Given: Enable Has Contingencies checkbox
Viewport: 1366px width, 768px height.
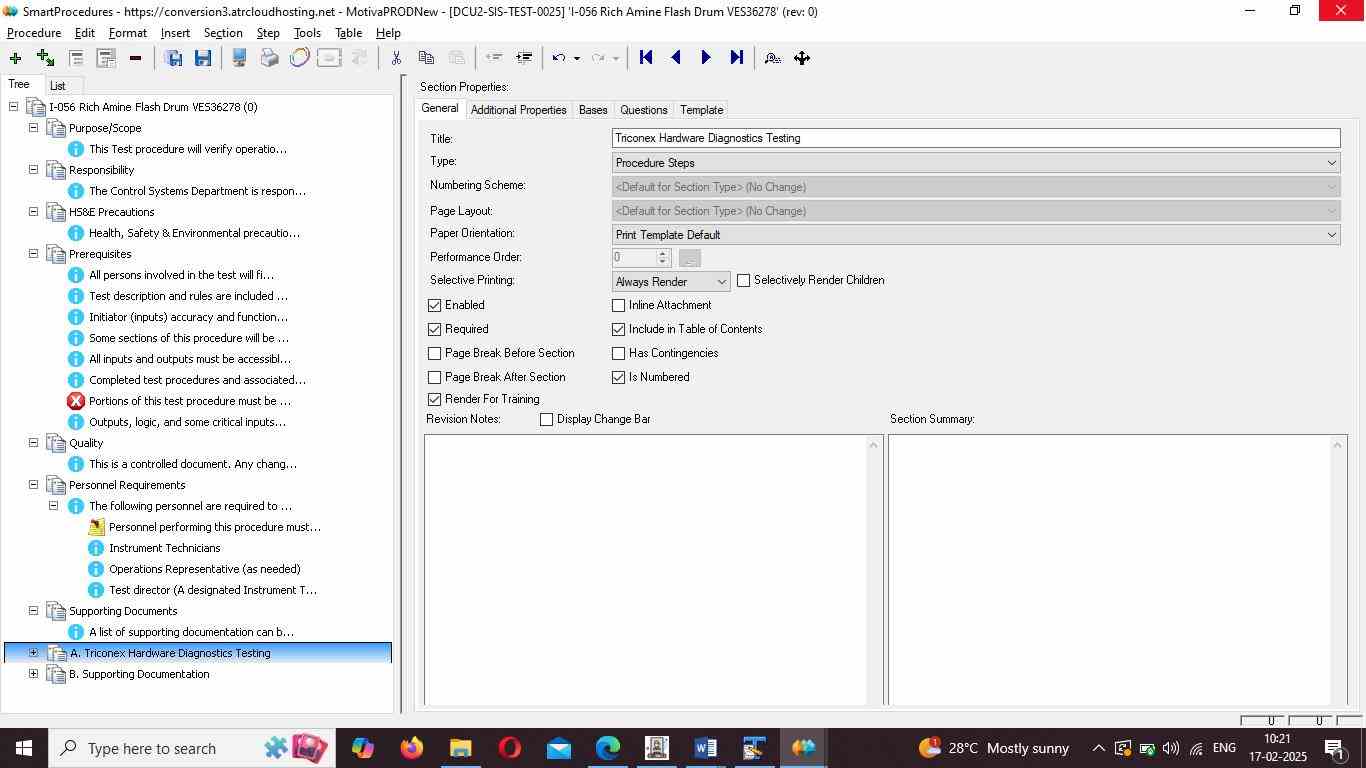Looking at the screenshot, I should (x=618, y=353).
